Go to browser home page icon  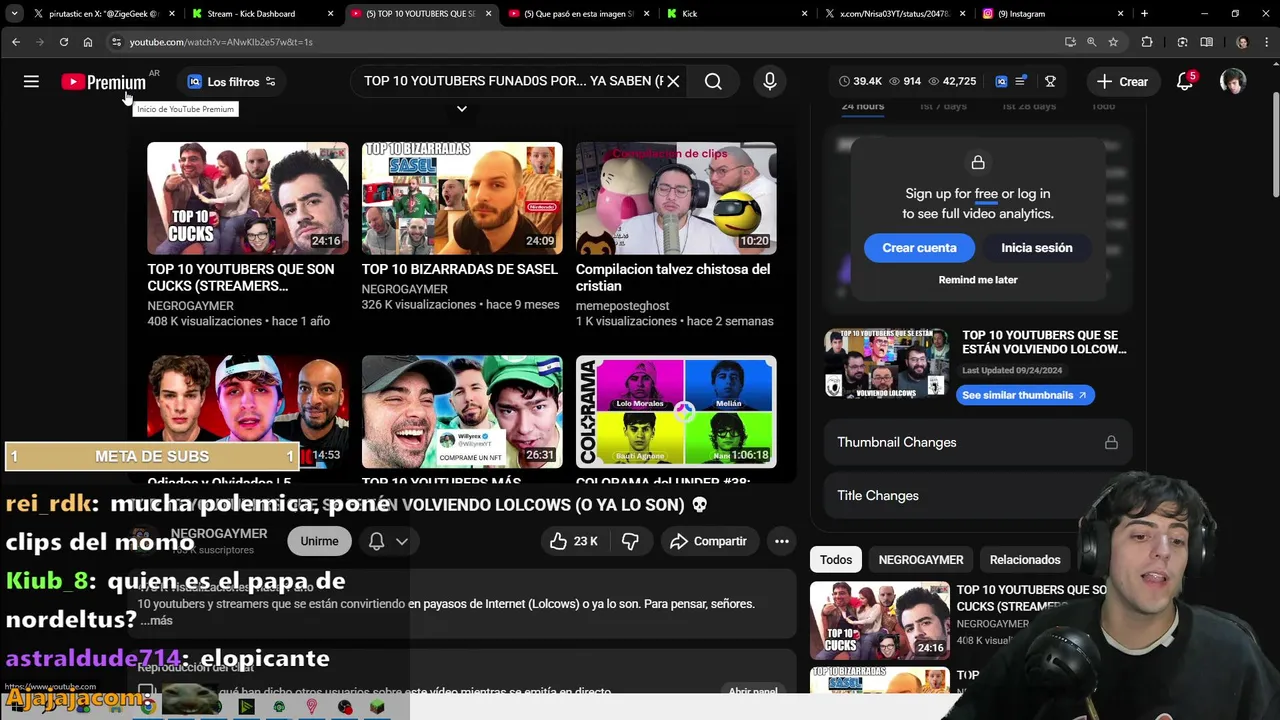[88, 42]
